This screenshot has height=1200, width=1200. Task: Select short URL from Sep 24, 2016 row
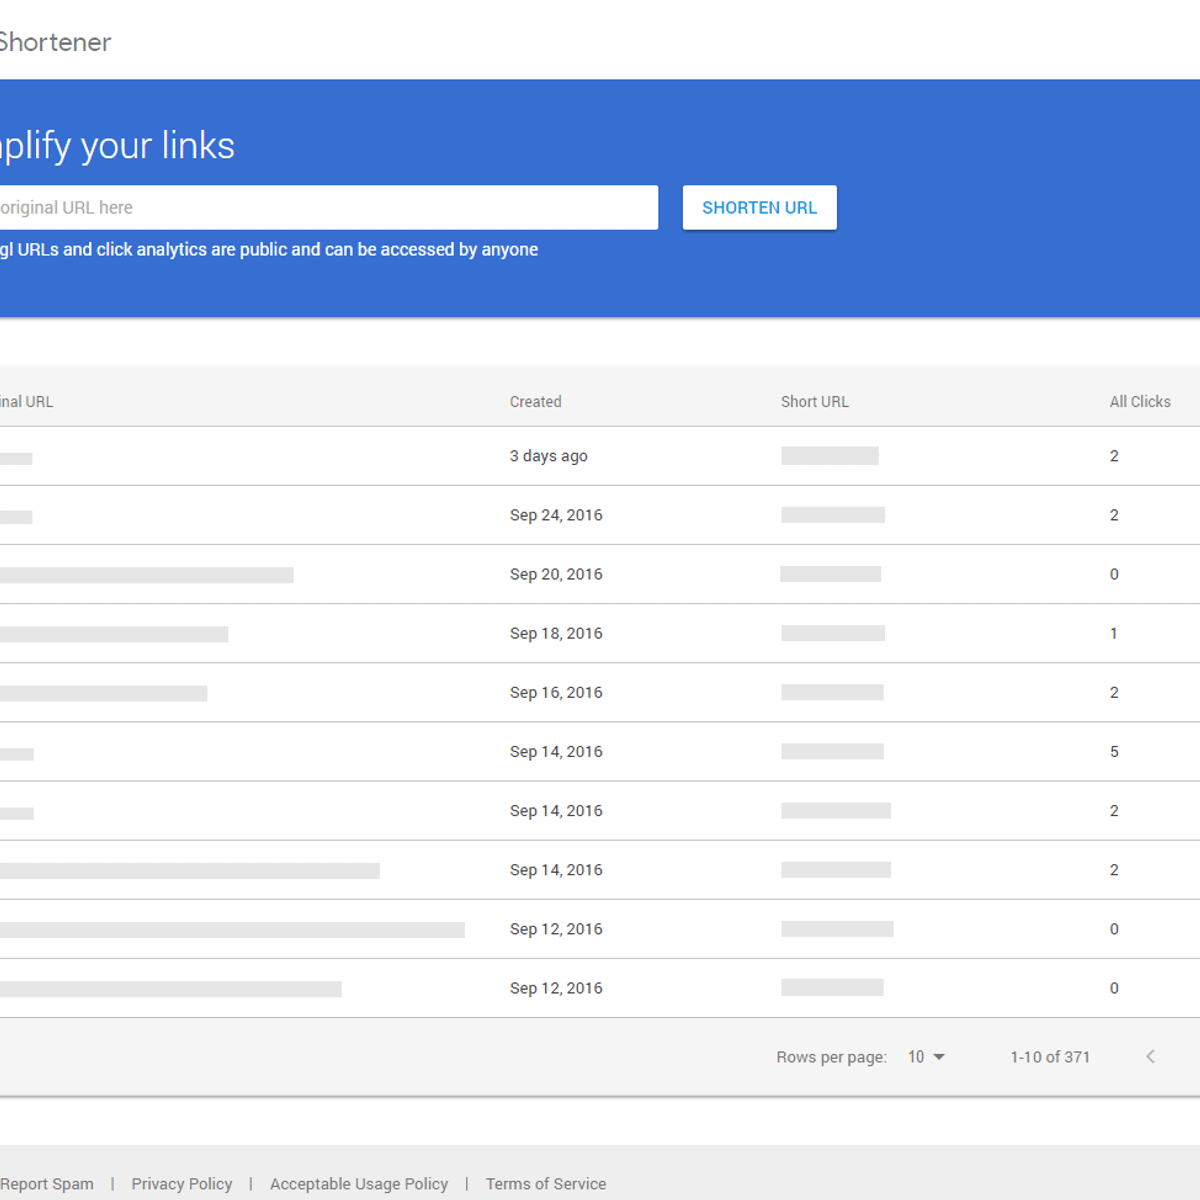pyautogui.click(x=833, y=515)
